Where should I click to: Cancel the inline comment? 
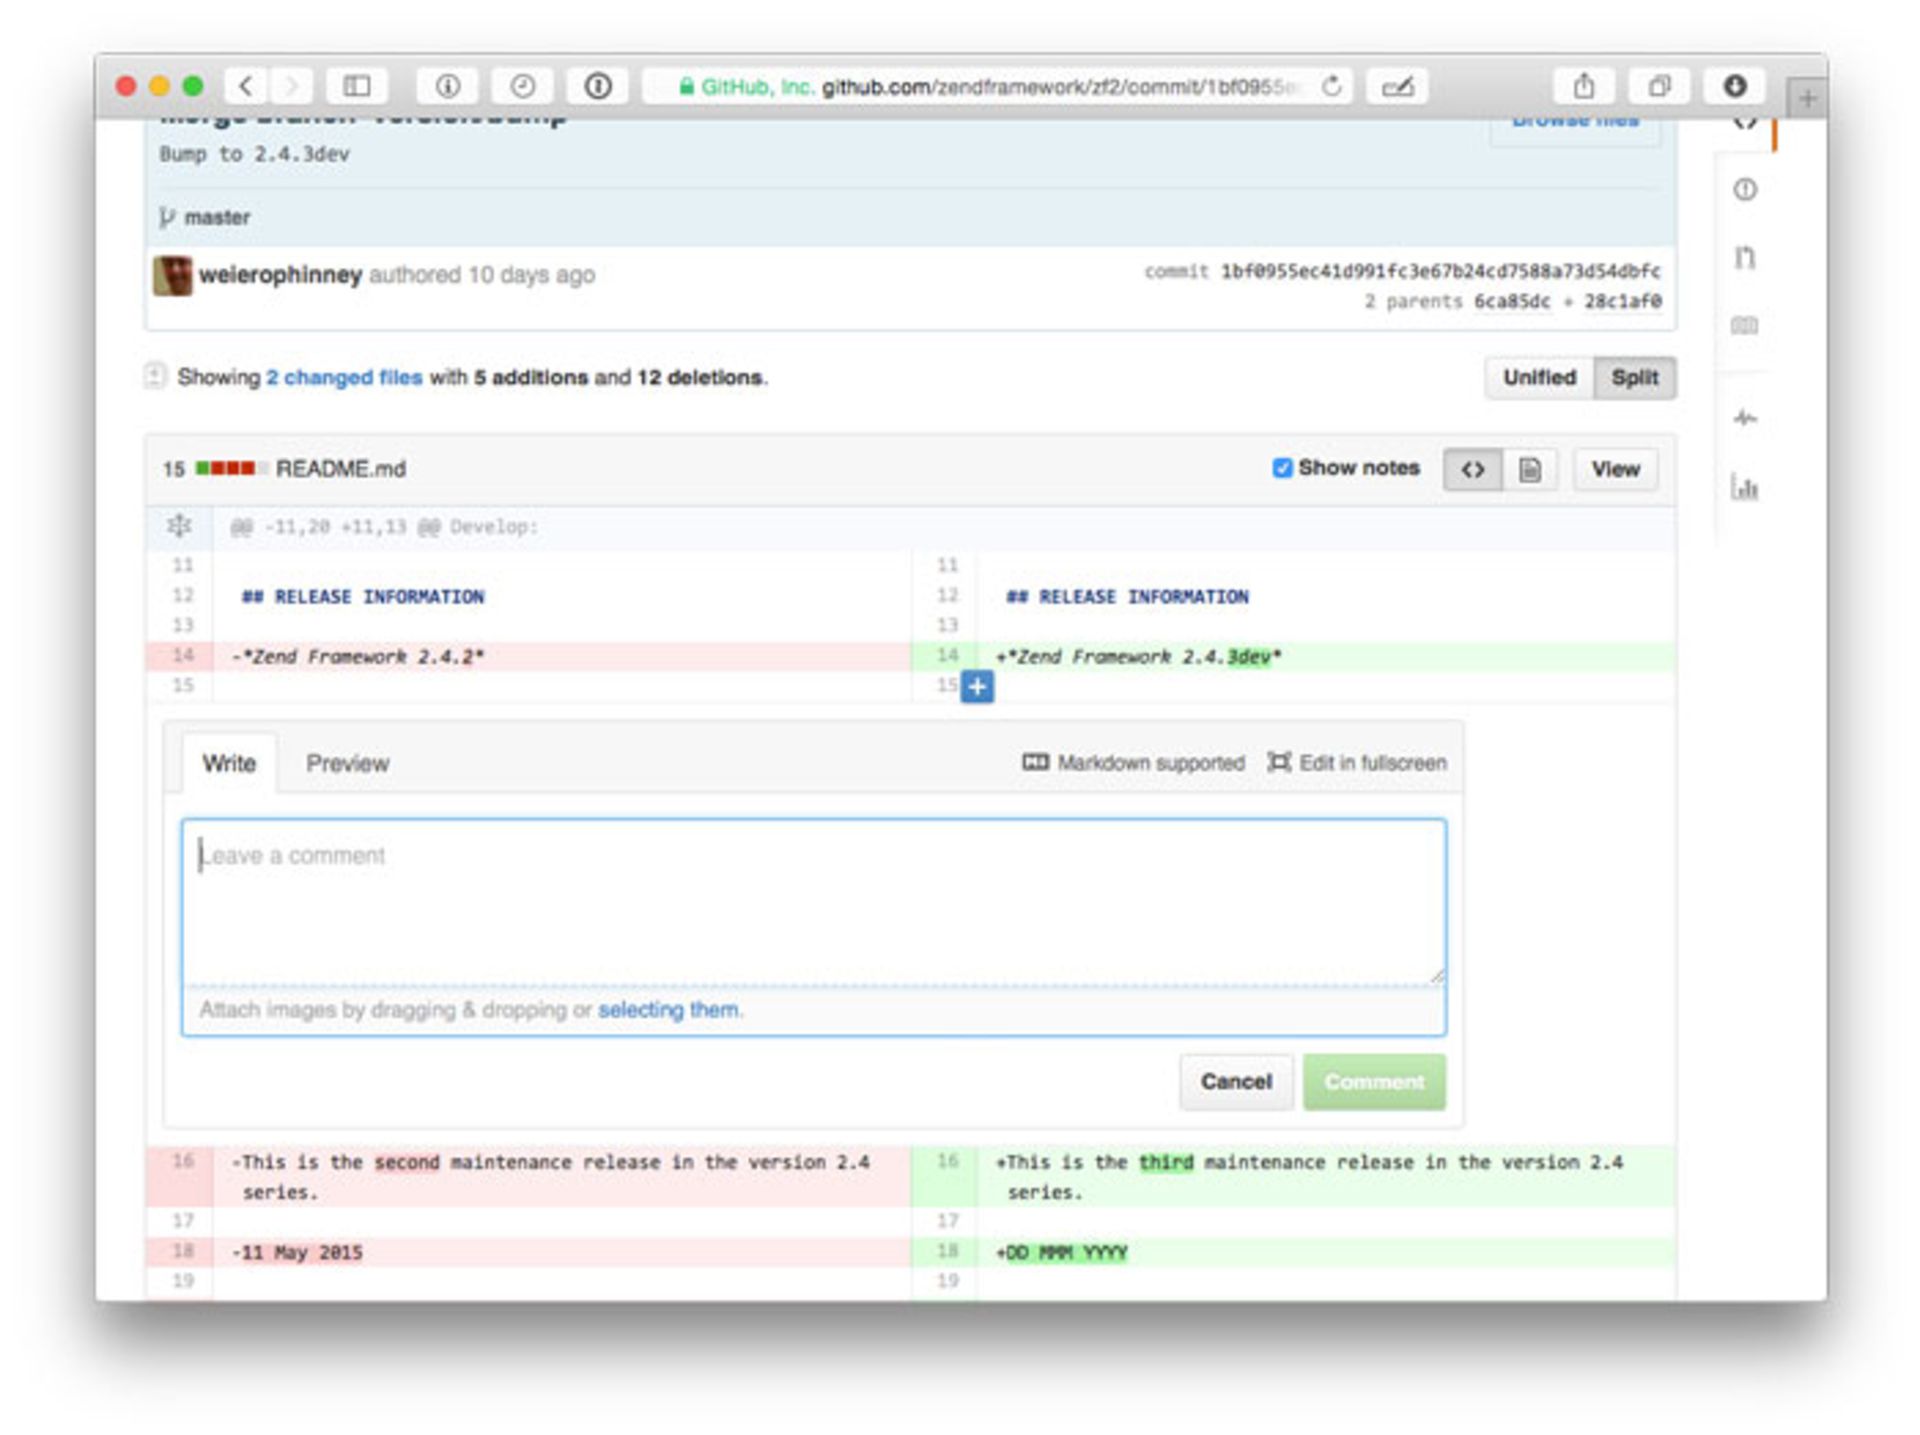1236,1081
